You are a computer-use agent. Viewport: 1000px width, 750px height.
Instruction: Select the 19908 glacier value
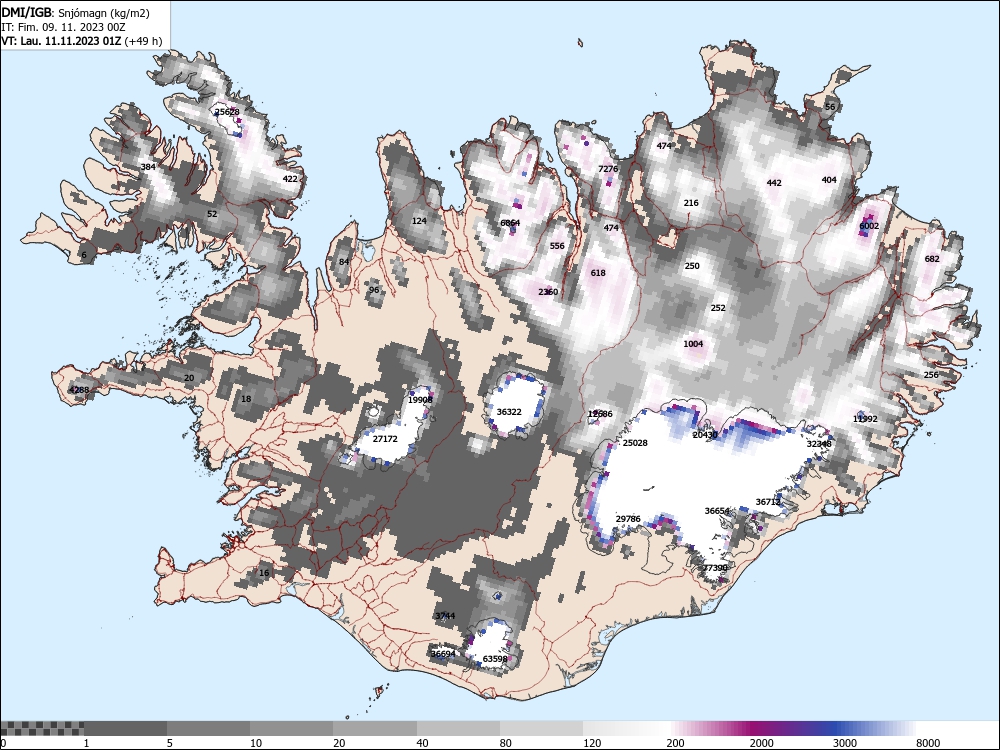coord(420,400)
